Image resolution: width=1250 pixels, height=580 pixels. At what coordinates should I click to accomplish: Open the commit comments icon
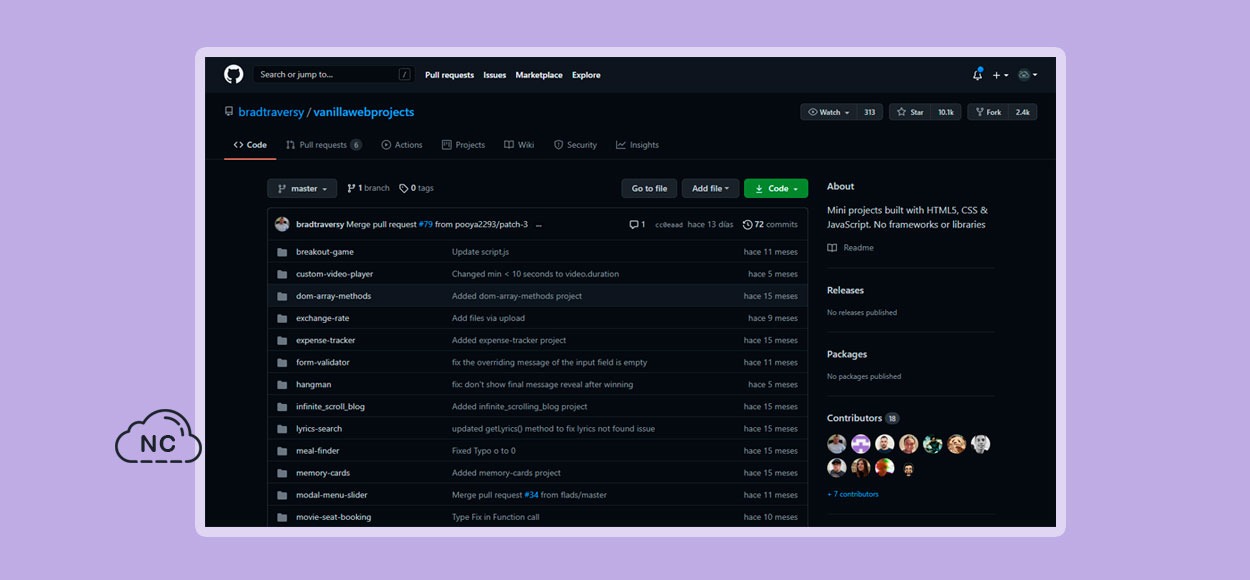tap(637, 225)
